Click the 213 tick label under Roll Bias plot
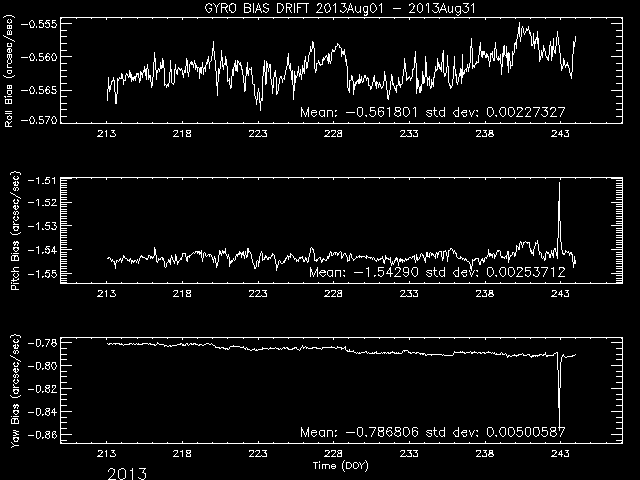The image size is (640, 480). (x=107, y=137)
